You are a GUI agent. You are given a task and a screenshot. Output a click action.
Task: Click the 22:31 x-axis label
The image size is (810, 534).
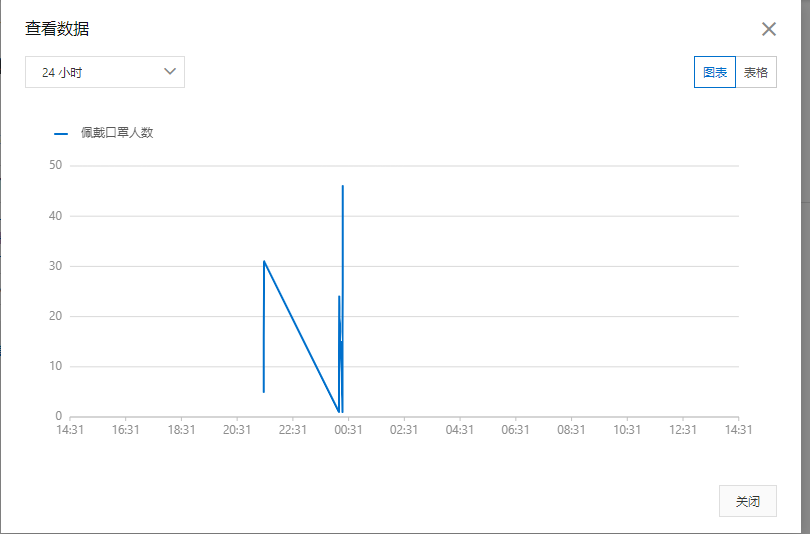point(292,430)
